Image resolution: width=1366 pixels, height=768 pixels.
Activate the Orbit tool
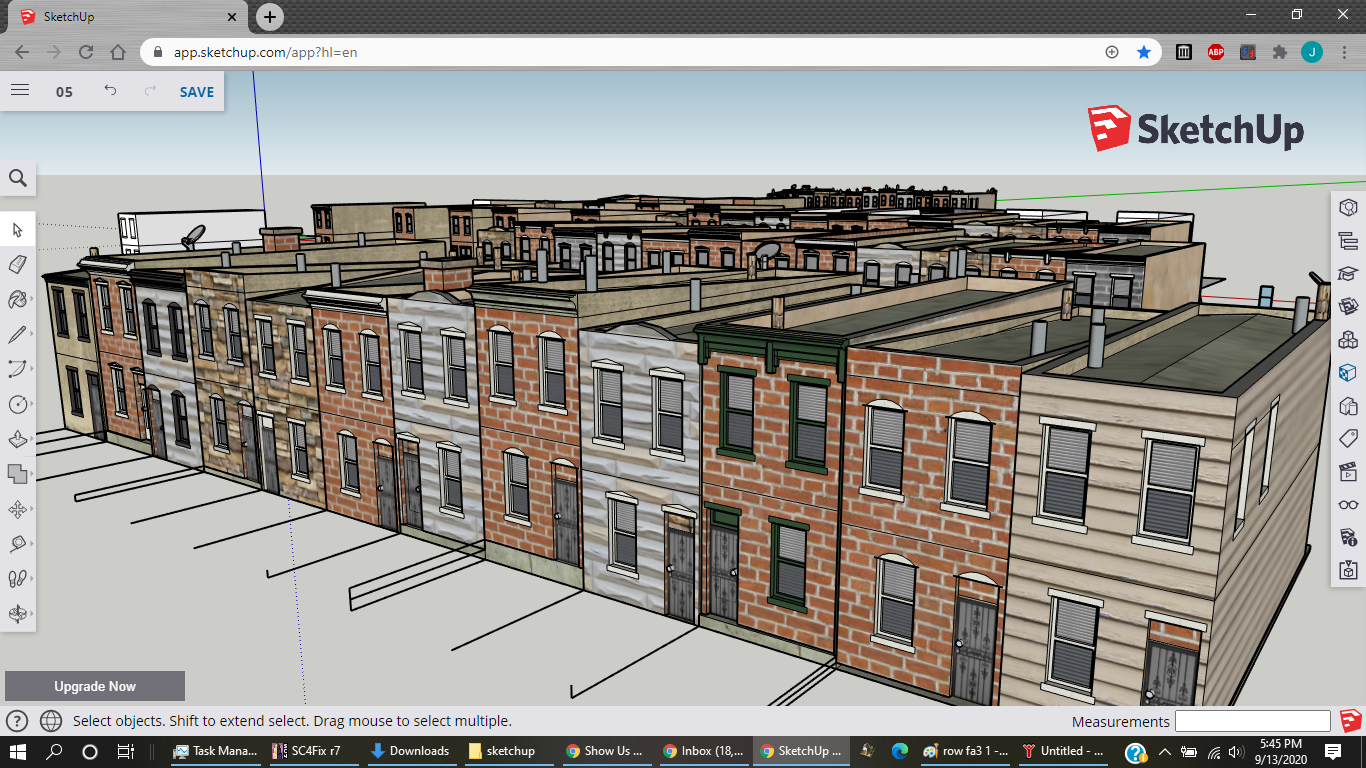pos(18,614)
